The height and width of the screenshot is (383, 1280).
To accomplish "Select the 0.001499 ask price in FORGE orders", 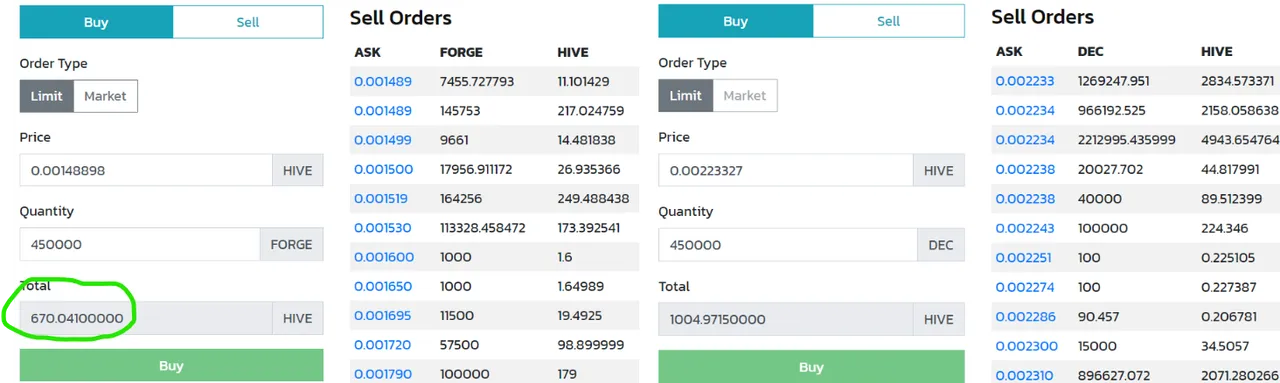I will point(383,140).
